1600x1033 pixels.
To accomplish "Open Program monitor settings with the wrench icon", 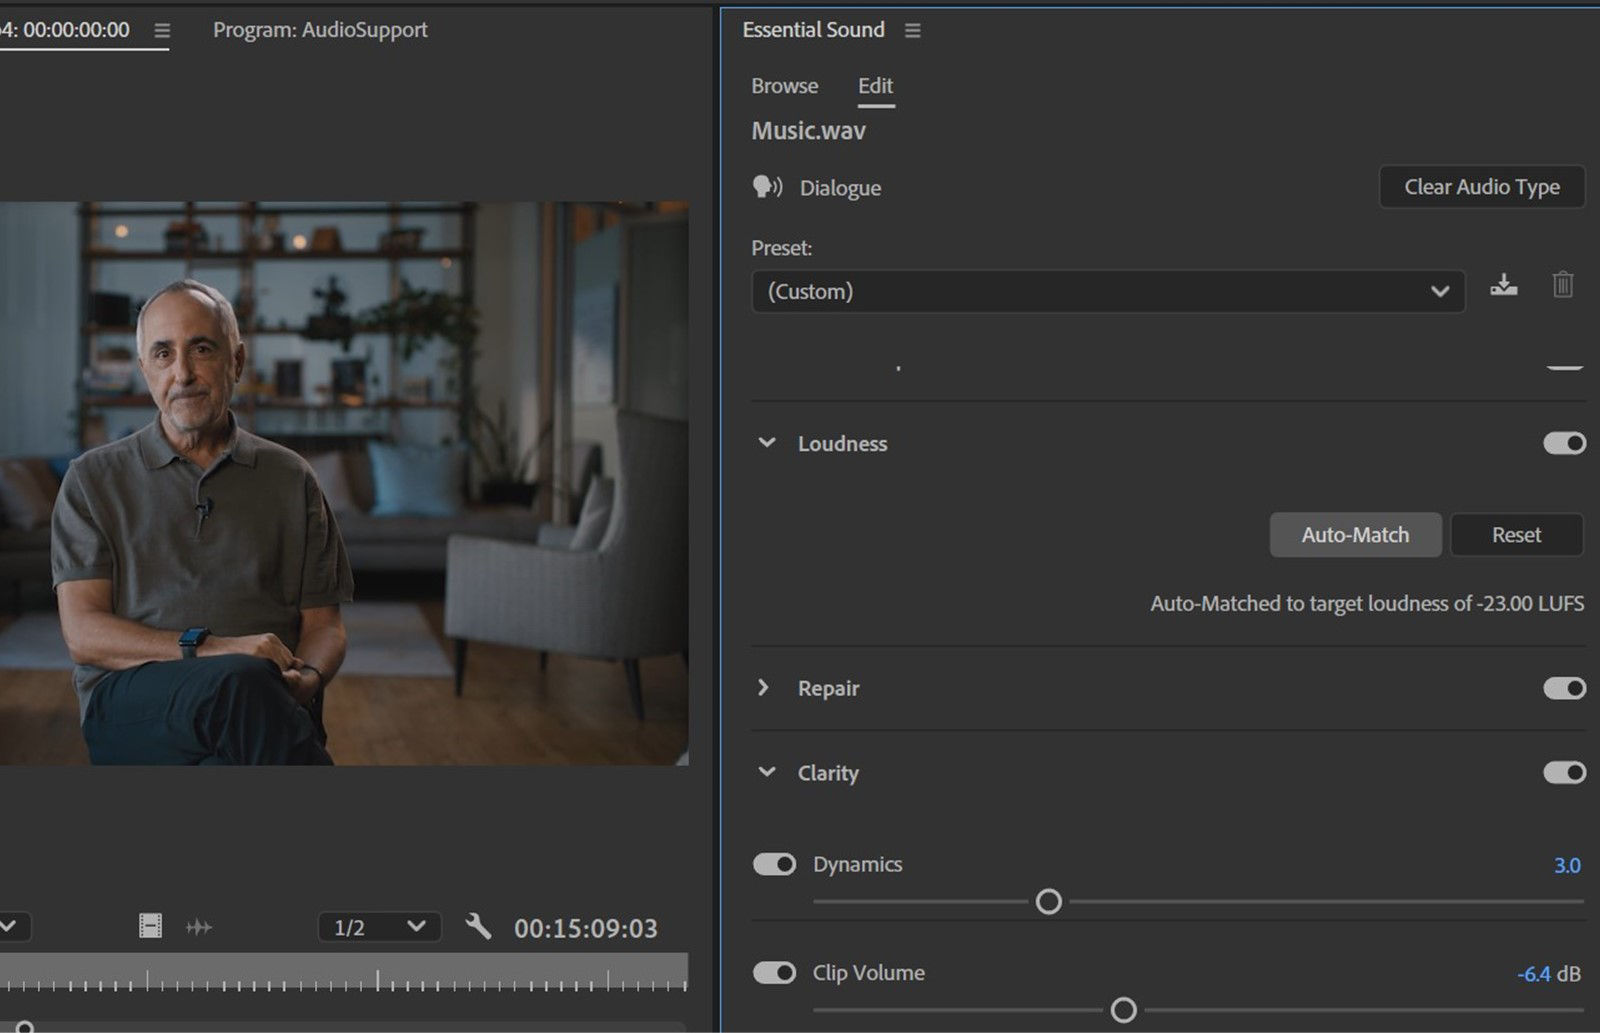I will pos(479,926).
